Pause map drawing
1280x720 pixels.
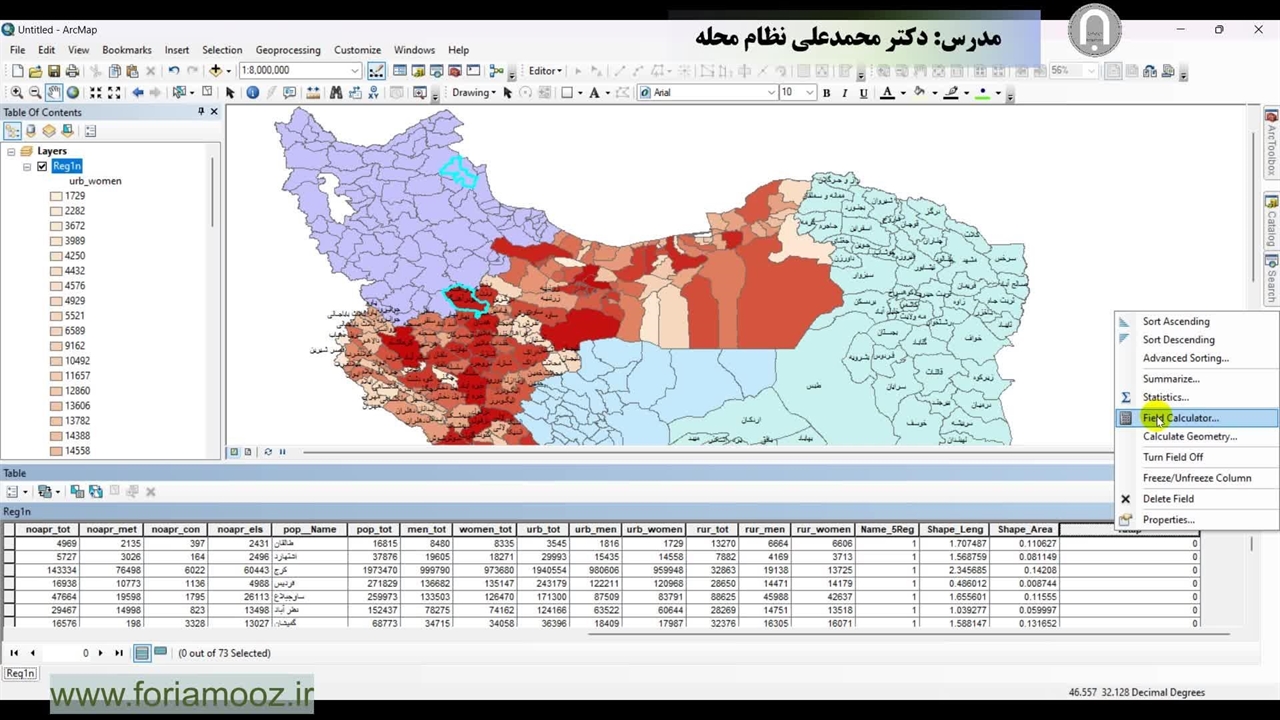click(x=282, y=452)
